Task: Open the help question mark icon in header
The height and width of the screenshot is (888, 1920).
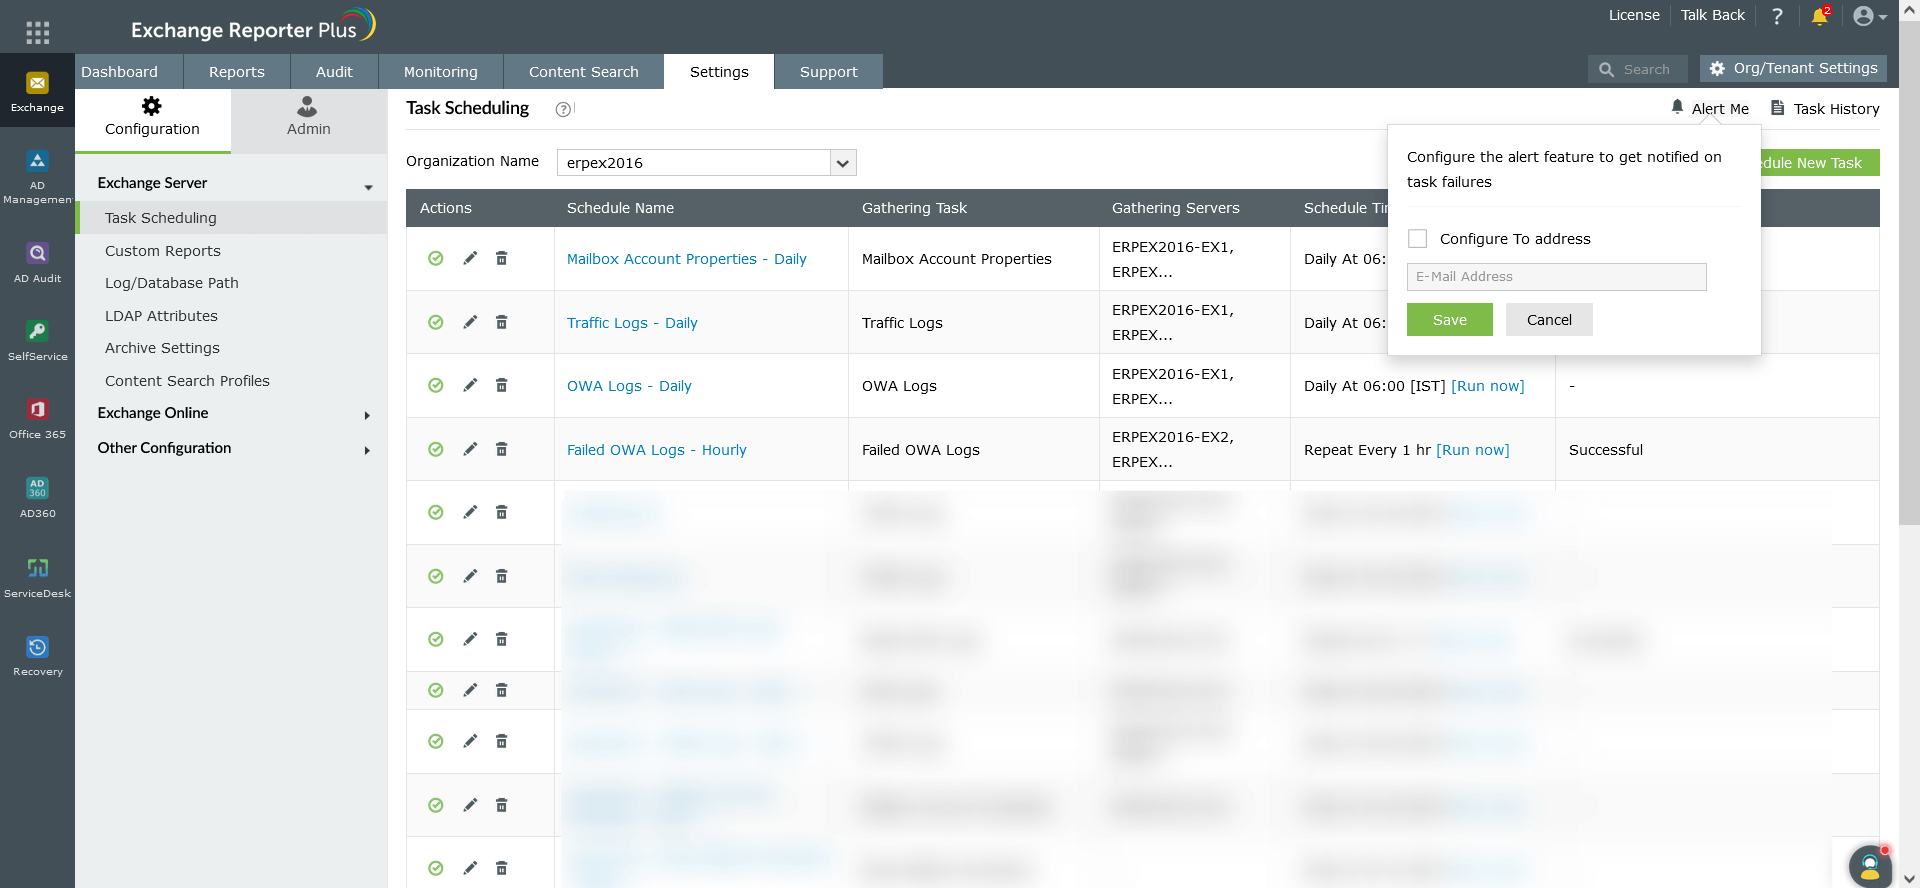Action: tap(1777, 16)
